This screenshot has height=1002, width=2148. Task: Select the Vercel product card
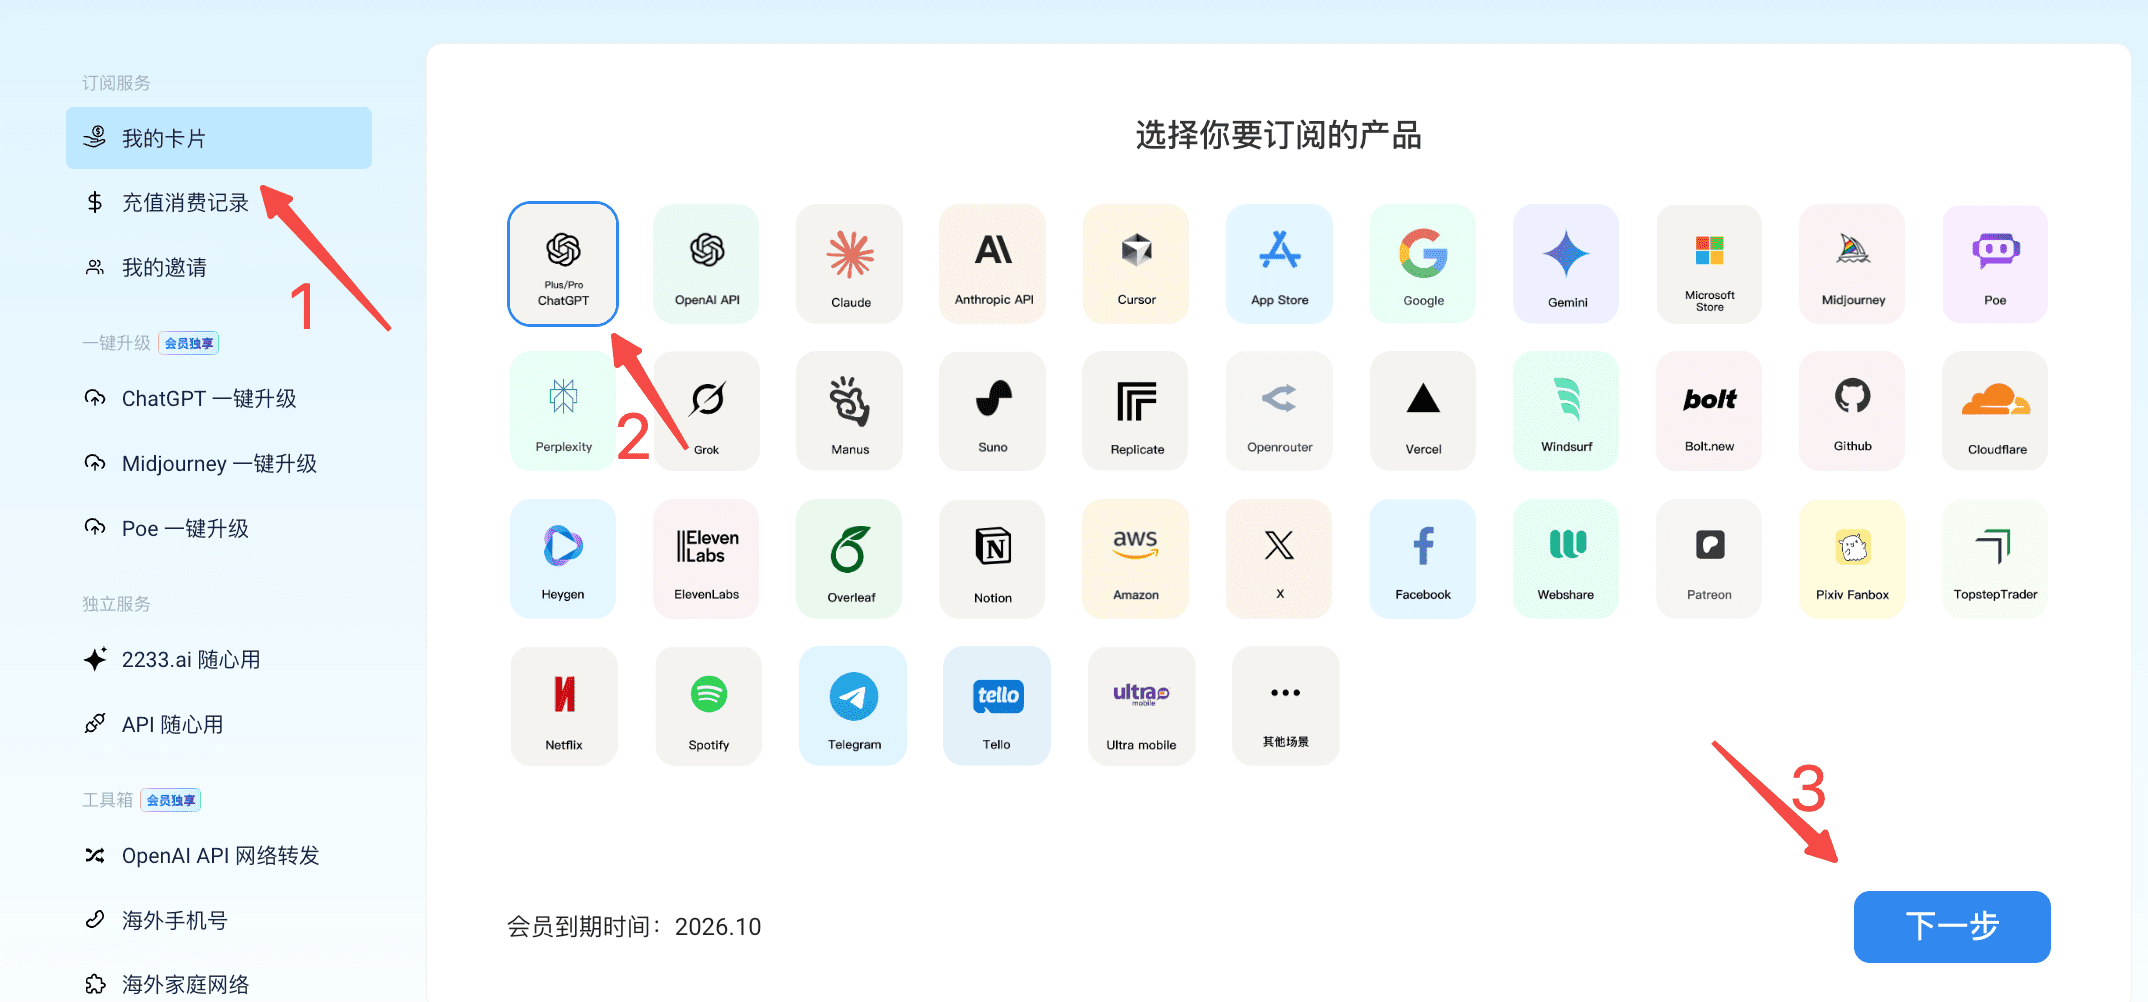1423,411
